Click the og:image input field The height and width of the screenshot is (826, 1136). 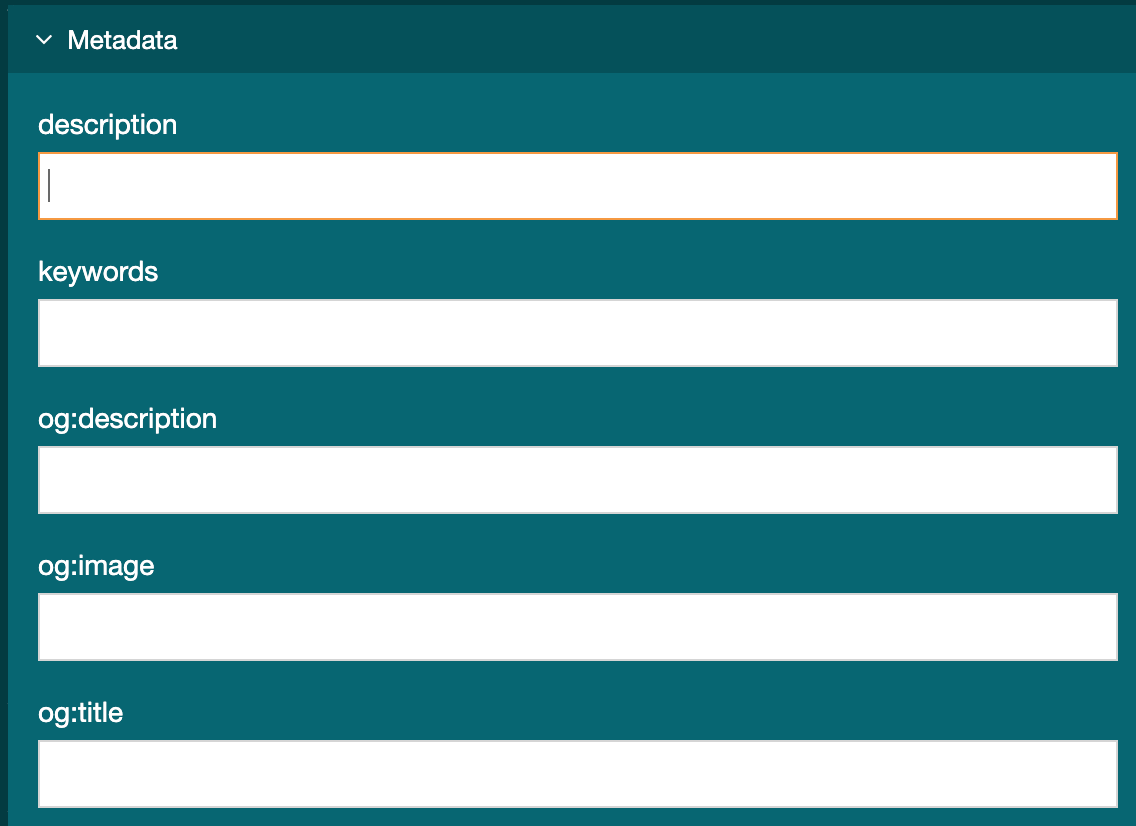click(577, 627)
